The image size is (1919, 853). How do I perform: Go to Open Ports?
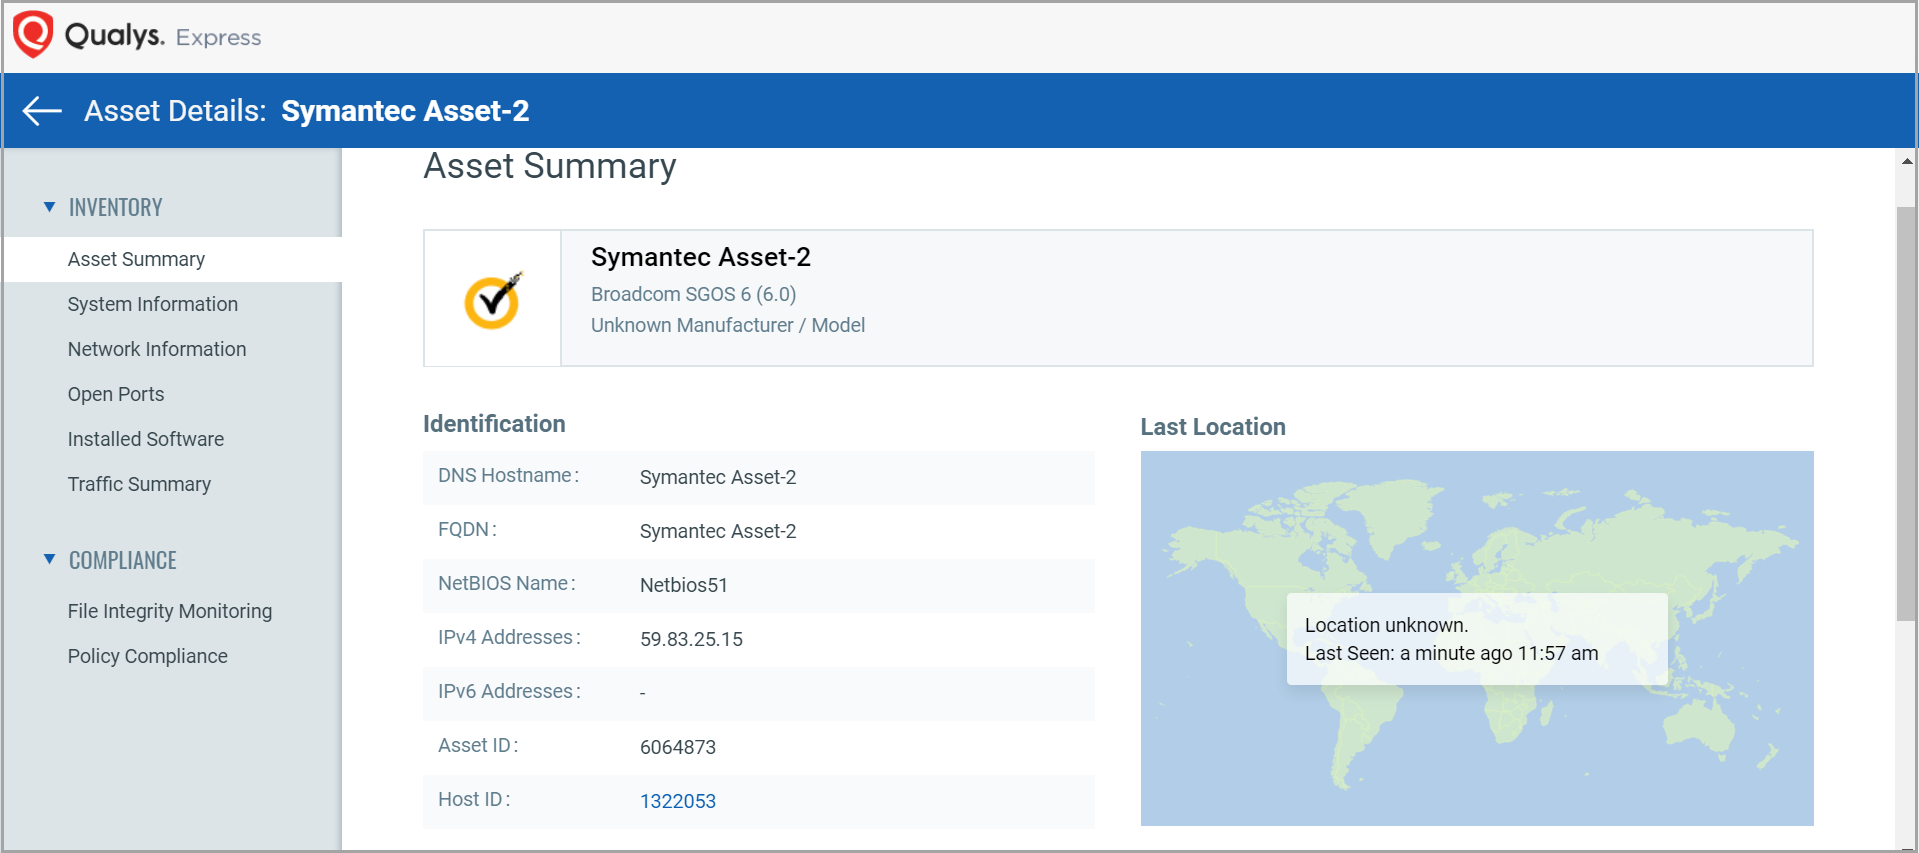[116, 394]
